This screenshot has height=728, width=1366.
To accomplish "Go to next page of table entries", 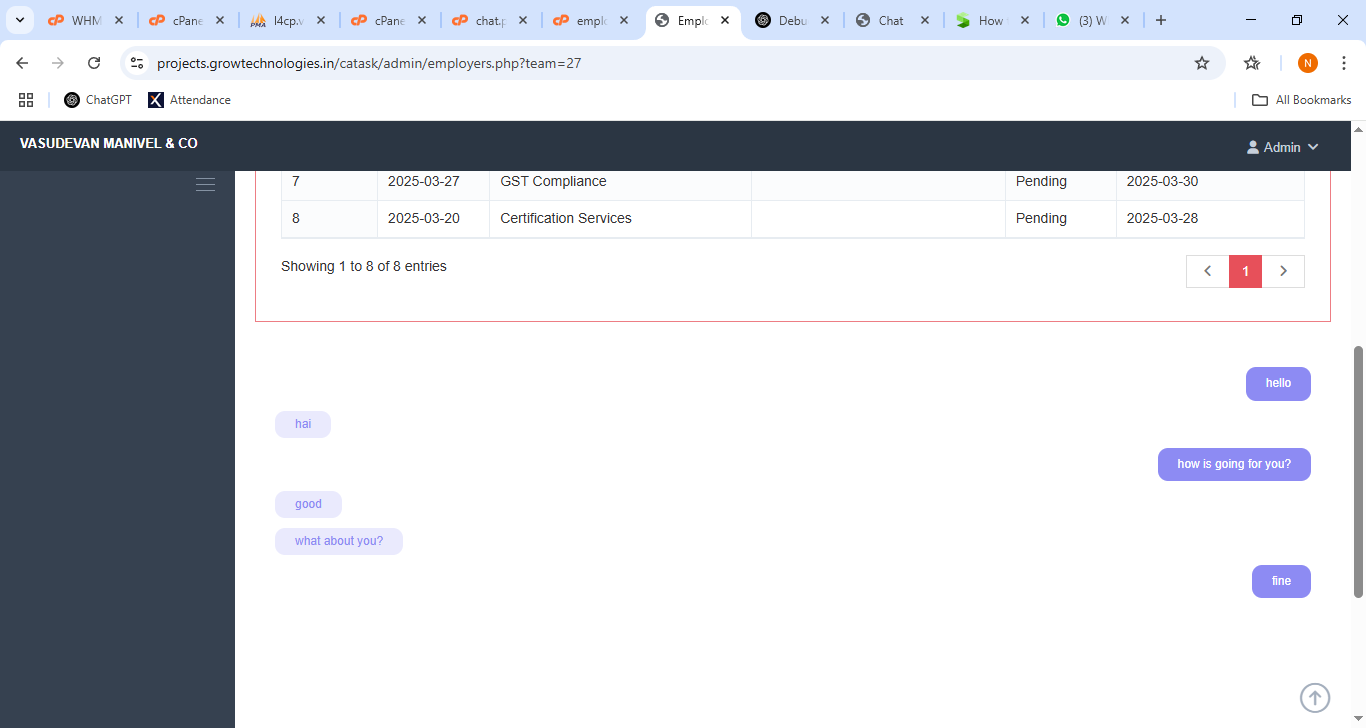I will (x=1283, y=271).
